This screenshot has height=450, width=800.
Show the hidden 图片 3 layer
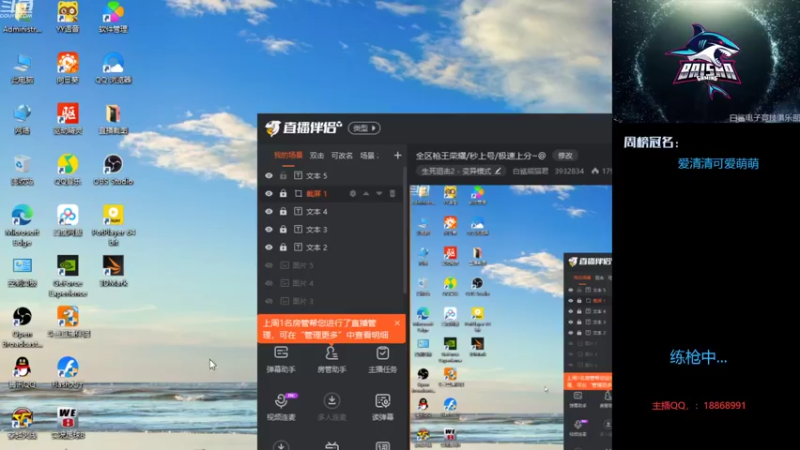(x=269, y=301)
